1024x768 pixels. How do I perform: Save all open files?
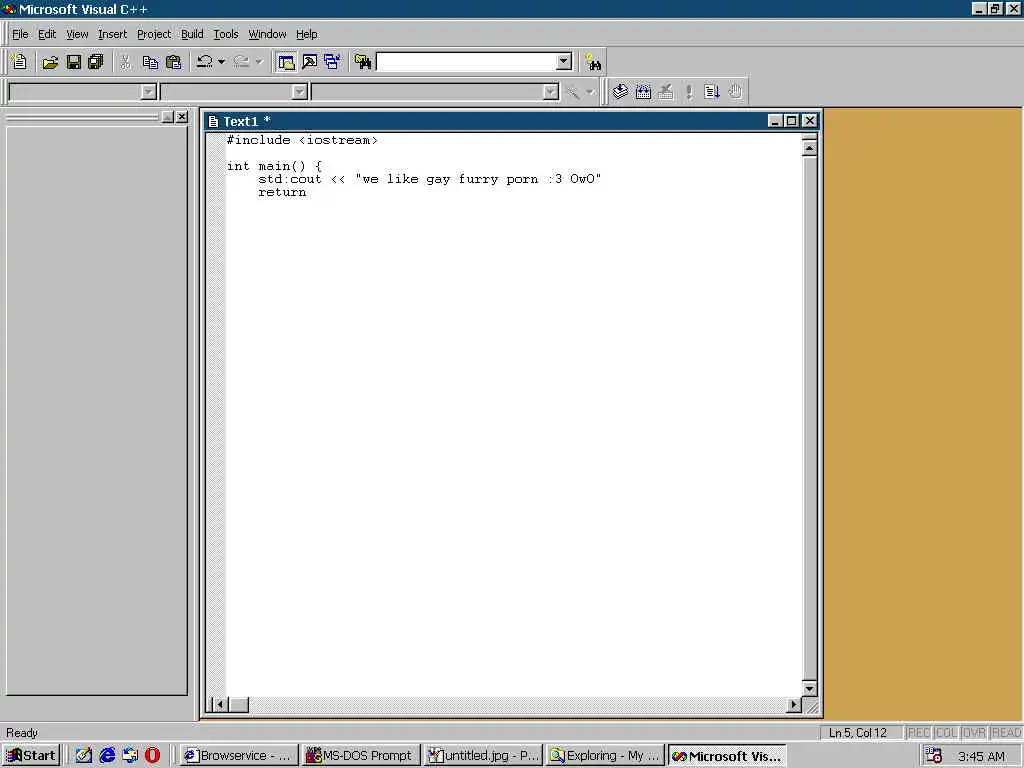96,62
